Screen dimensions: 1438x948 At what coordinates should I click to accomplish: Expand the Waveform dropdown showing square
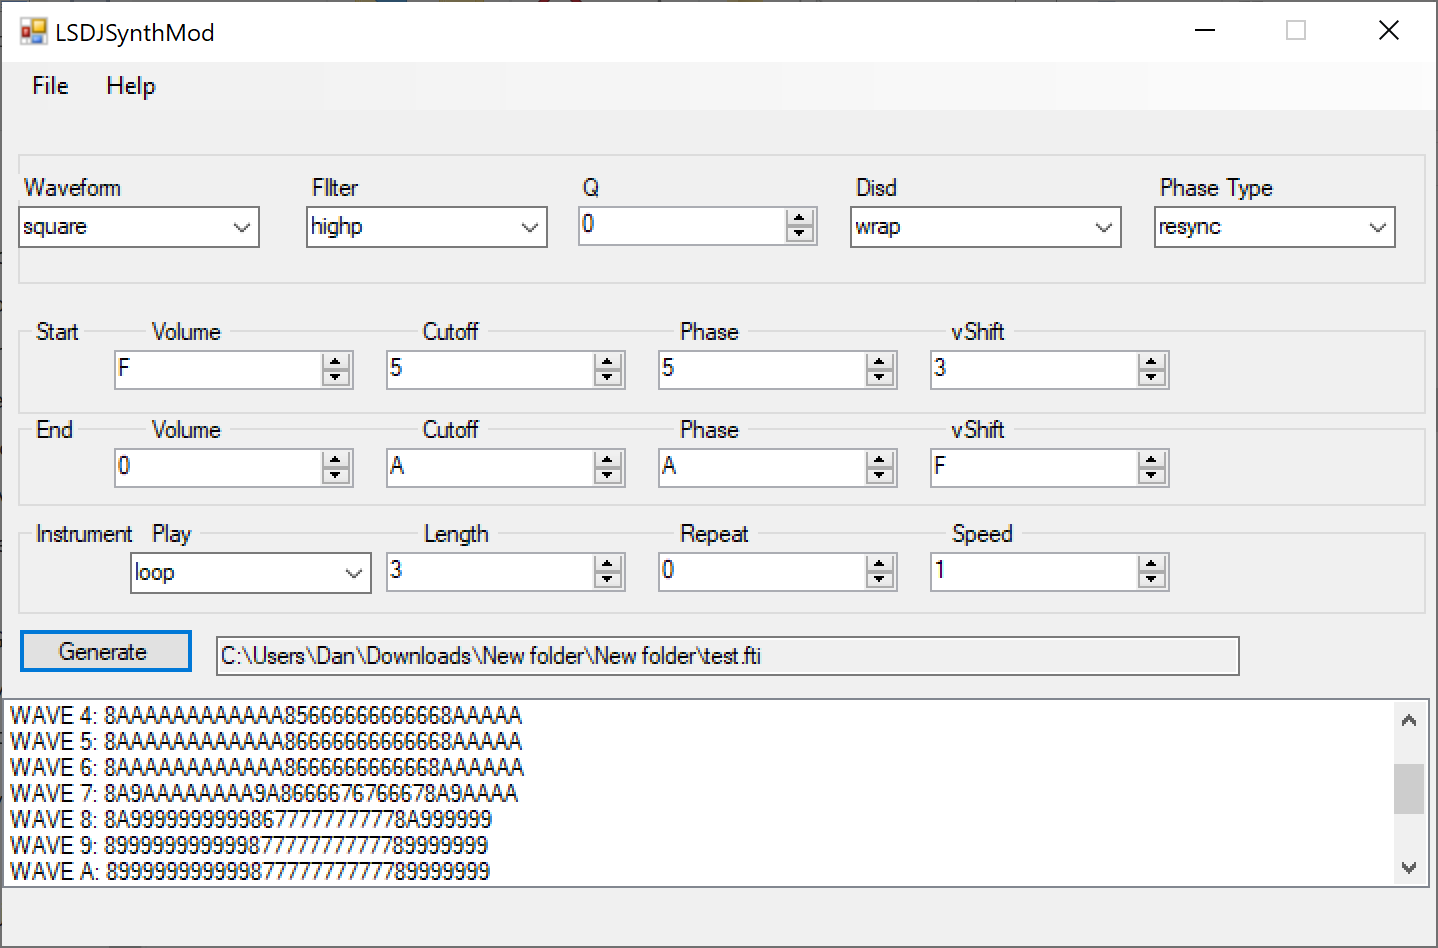pos(241,227)
